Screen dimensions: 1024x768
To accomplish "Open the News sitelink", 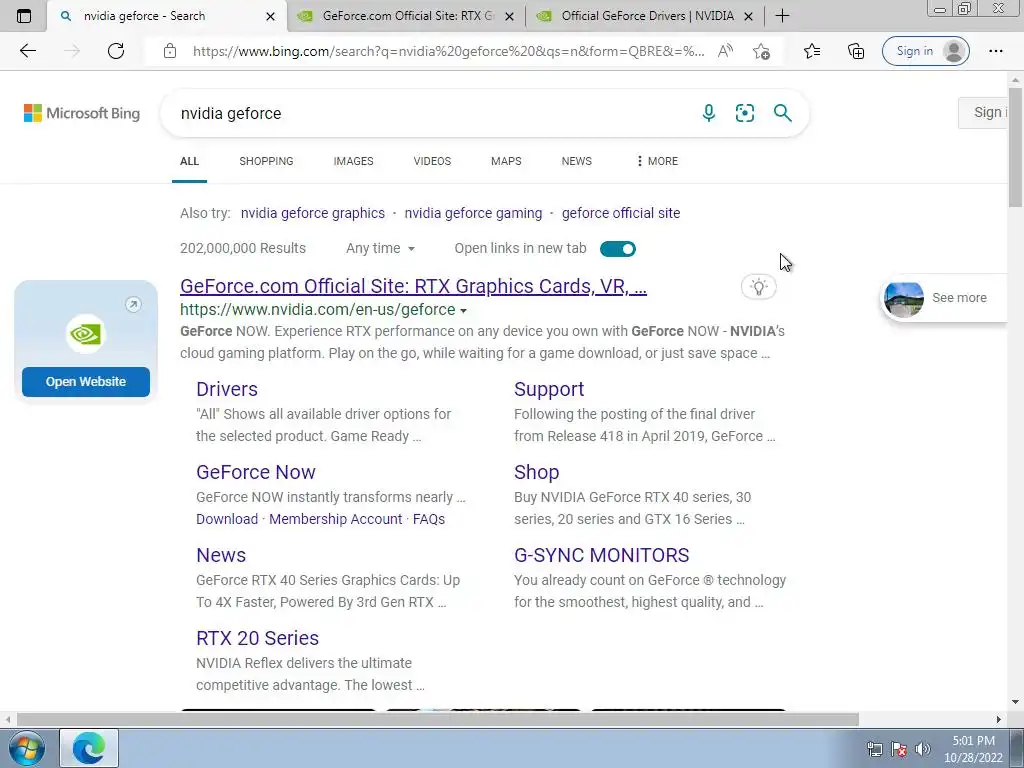I will [x=221, y=555].
